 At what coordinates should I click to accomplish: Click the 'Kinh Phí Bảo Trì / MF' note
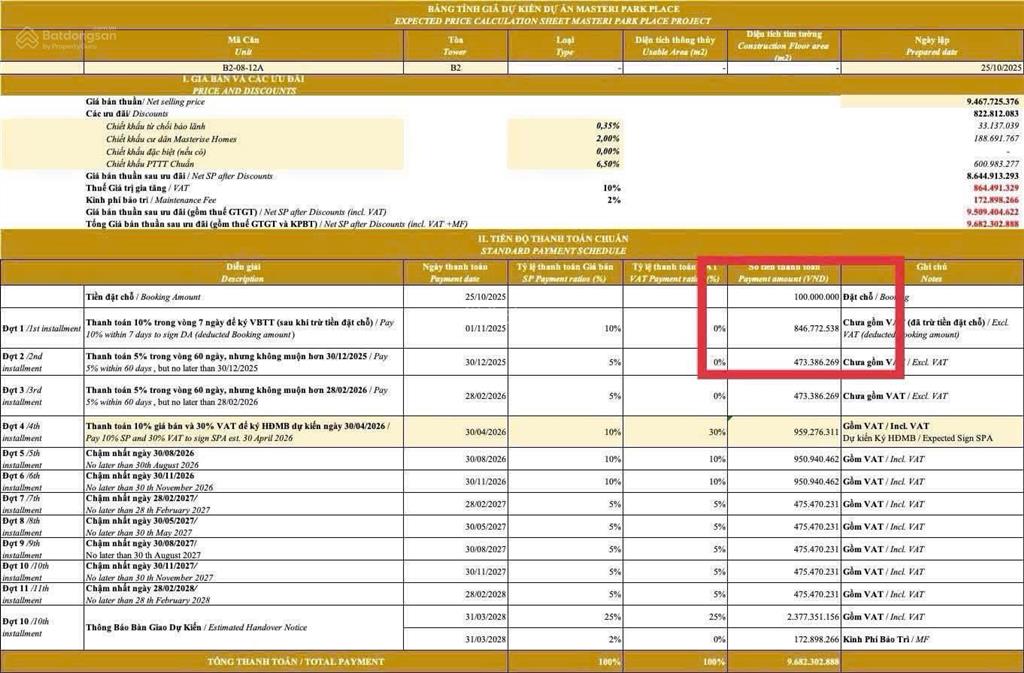(x=886, y=640)
